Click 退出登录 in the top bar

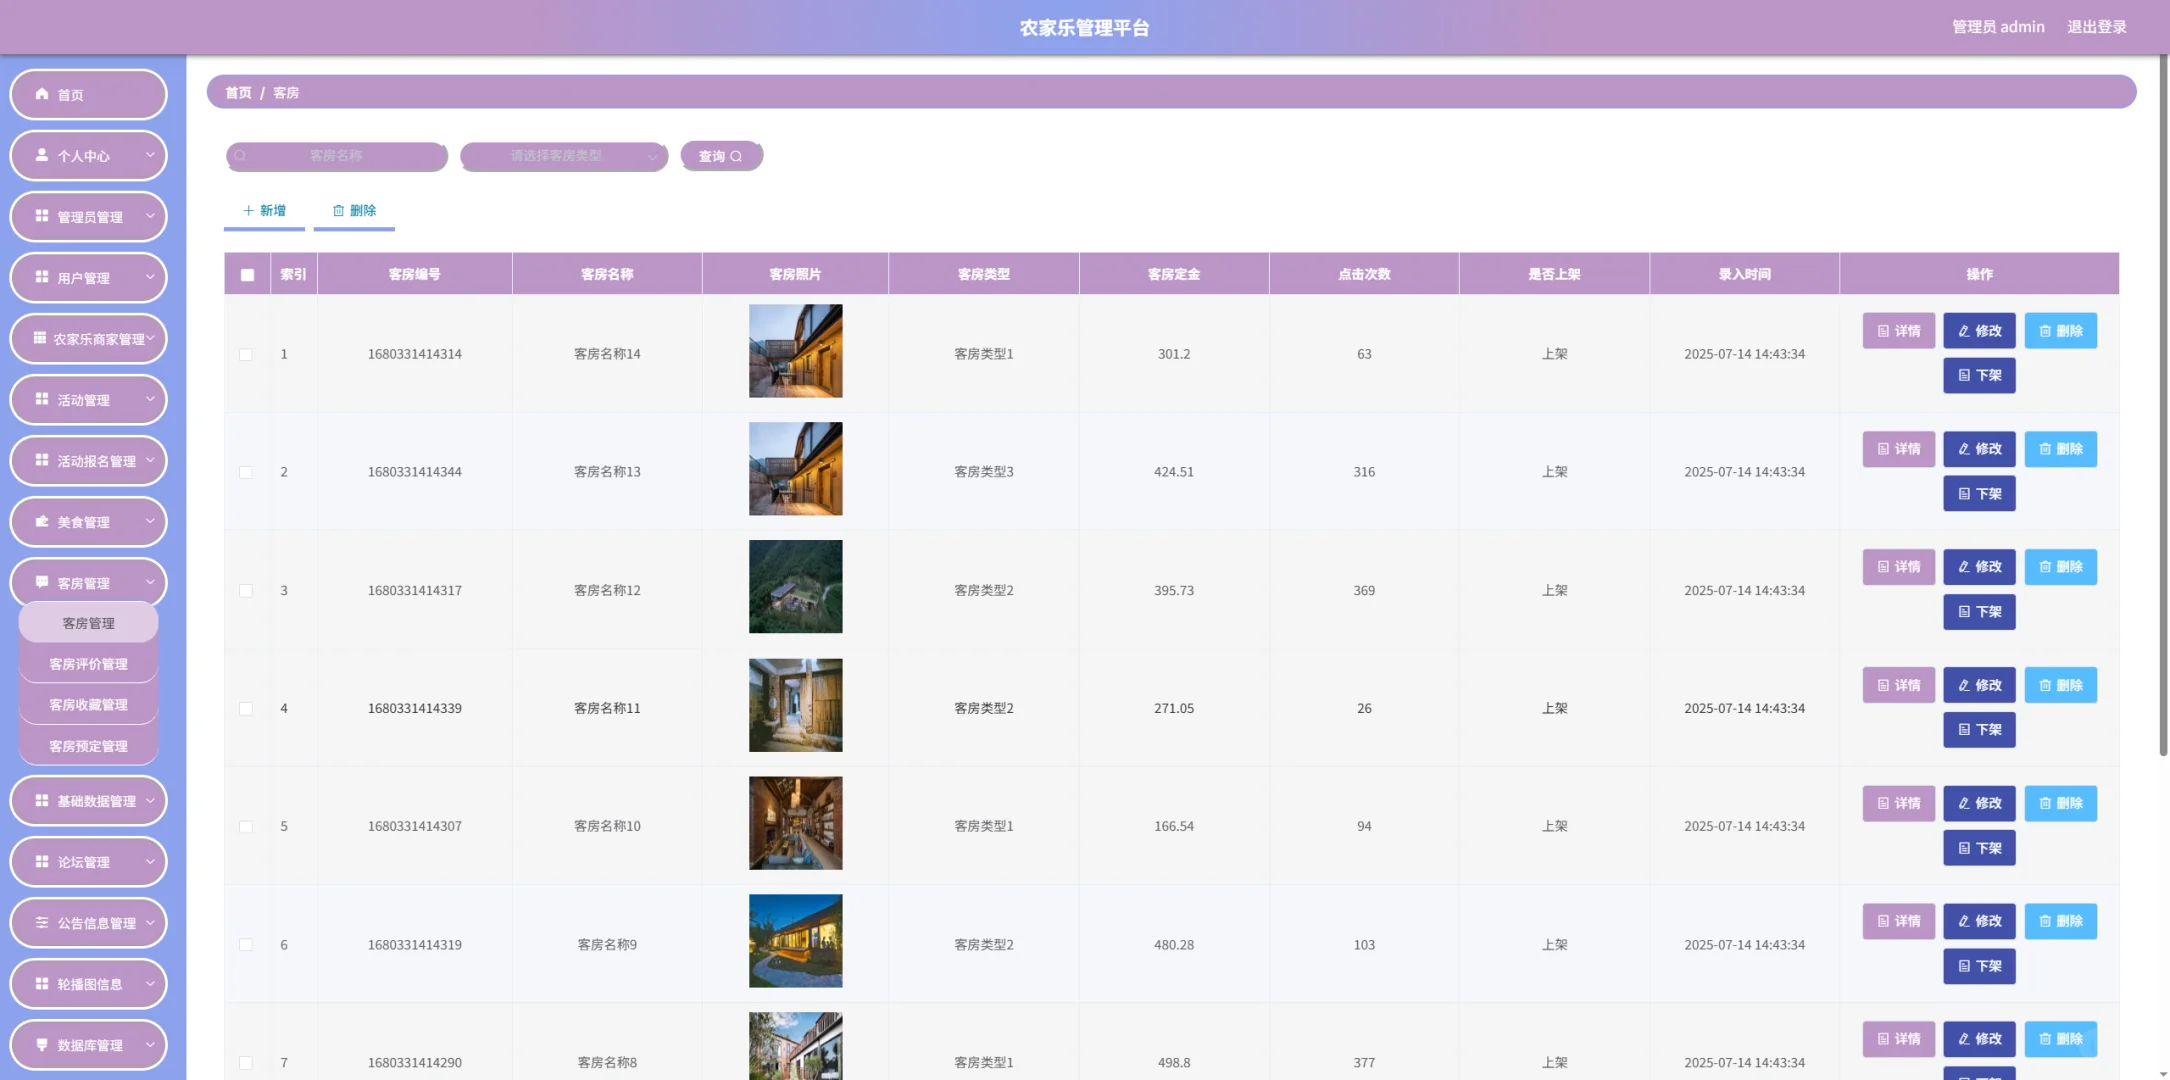(2096, 26)
